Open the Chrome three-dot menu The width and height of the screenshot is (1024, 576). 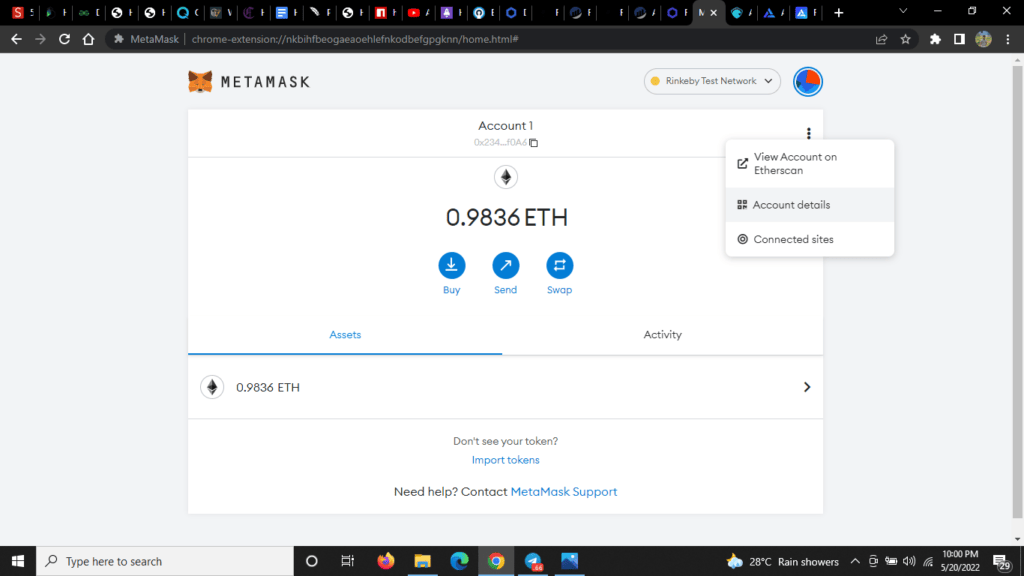click(1008, 39)
